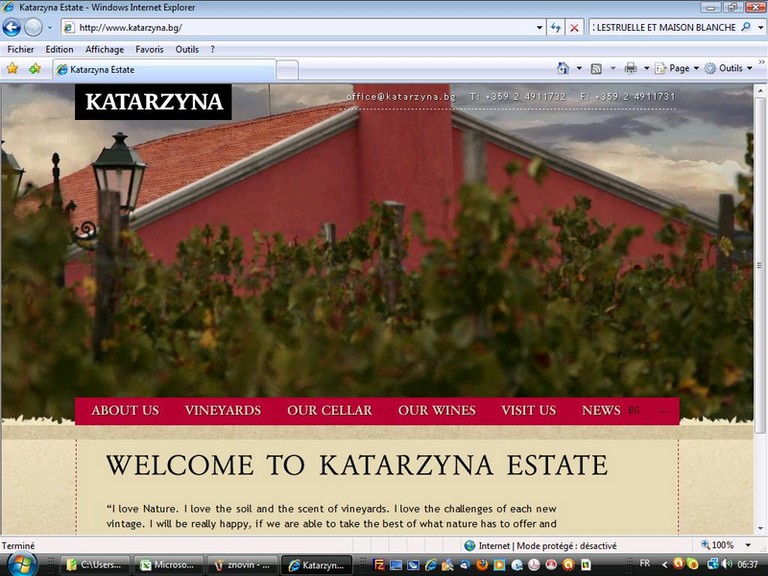Click the Windows Start button

click(20, 564)
